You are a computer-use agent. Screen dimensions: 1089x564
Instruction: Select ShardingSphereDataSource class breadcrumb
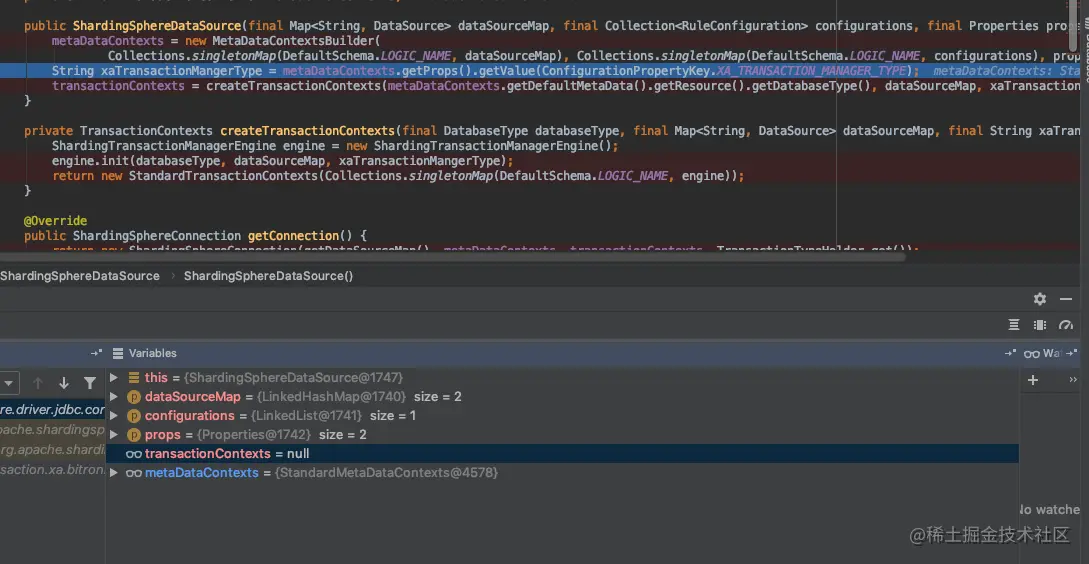(x=80, y=276)
